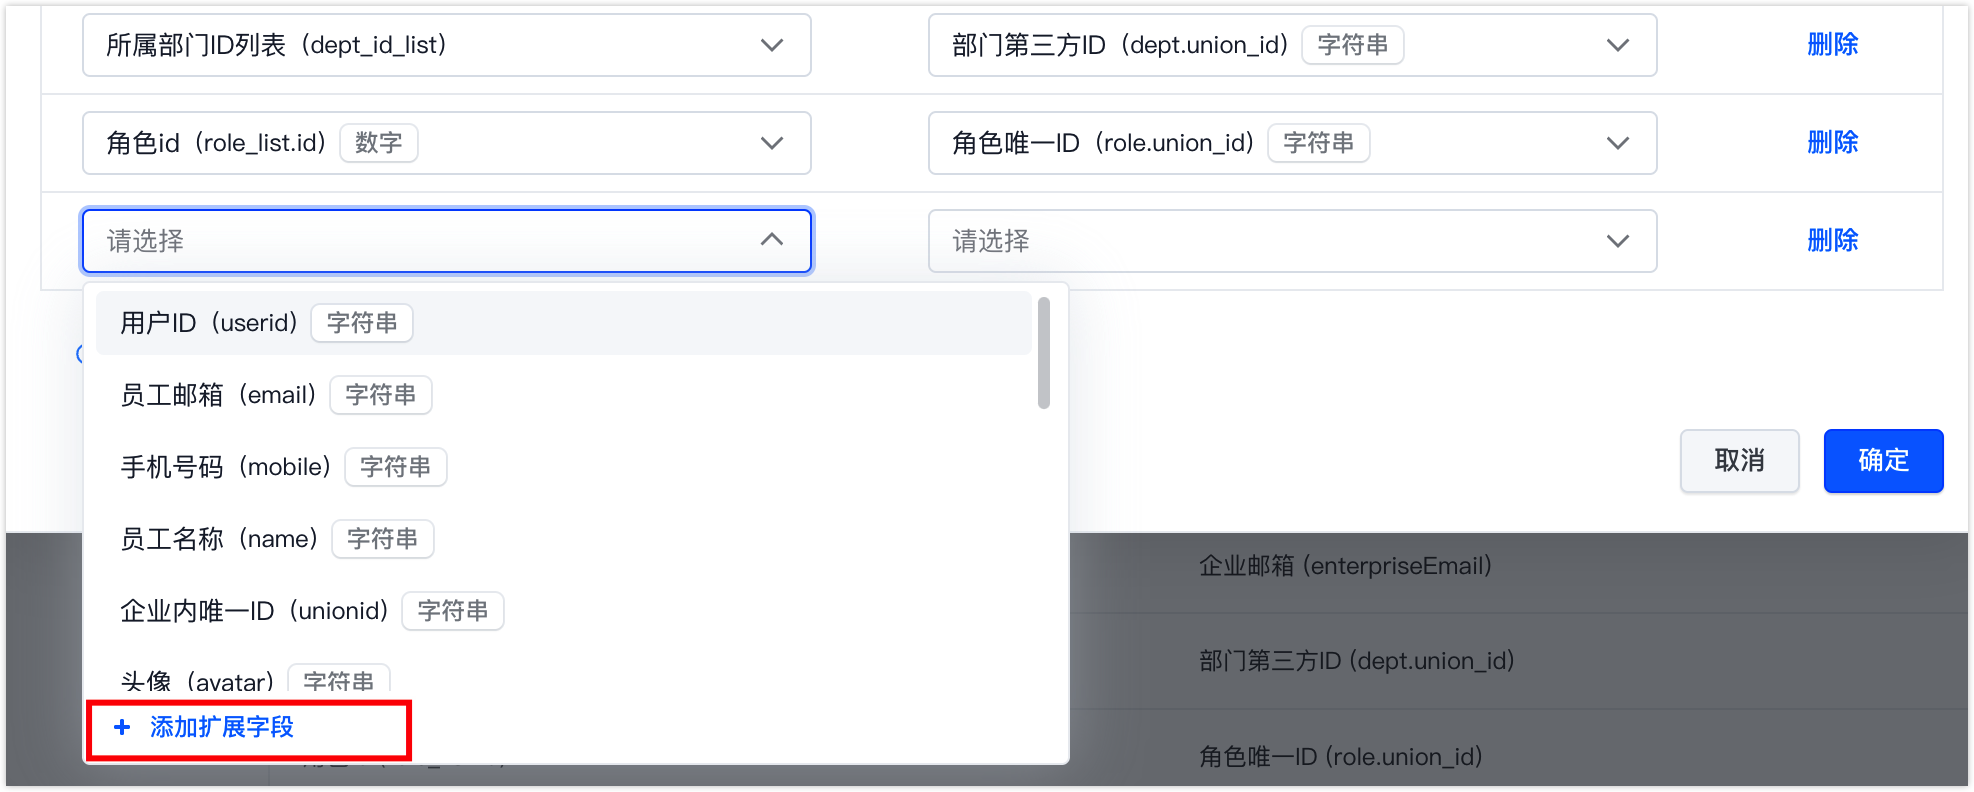Select 员工邮箱 (email) option
Viewport: 1974px width, 792px height.
coord(564,395)
